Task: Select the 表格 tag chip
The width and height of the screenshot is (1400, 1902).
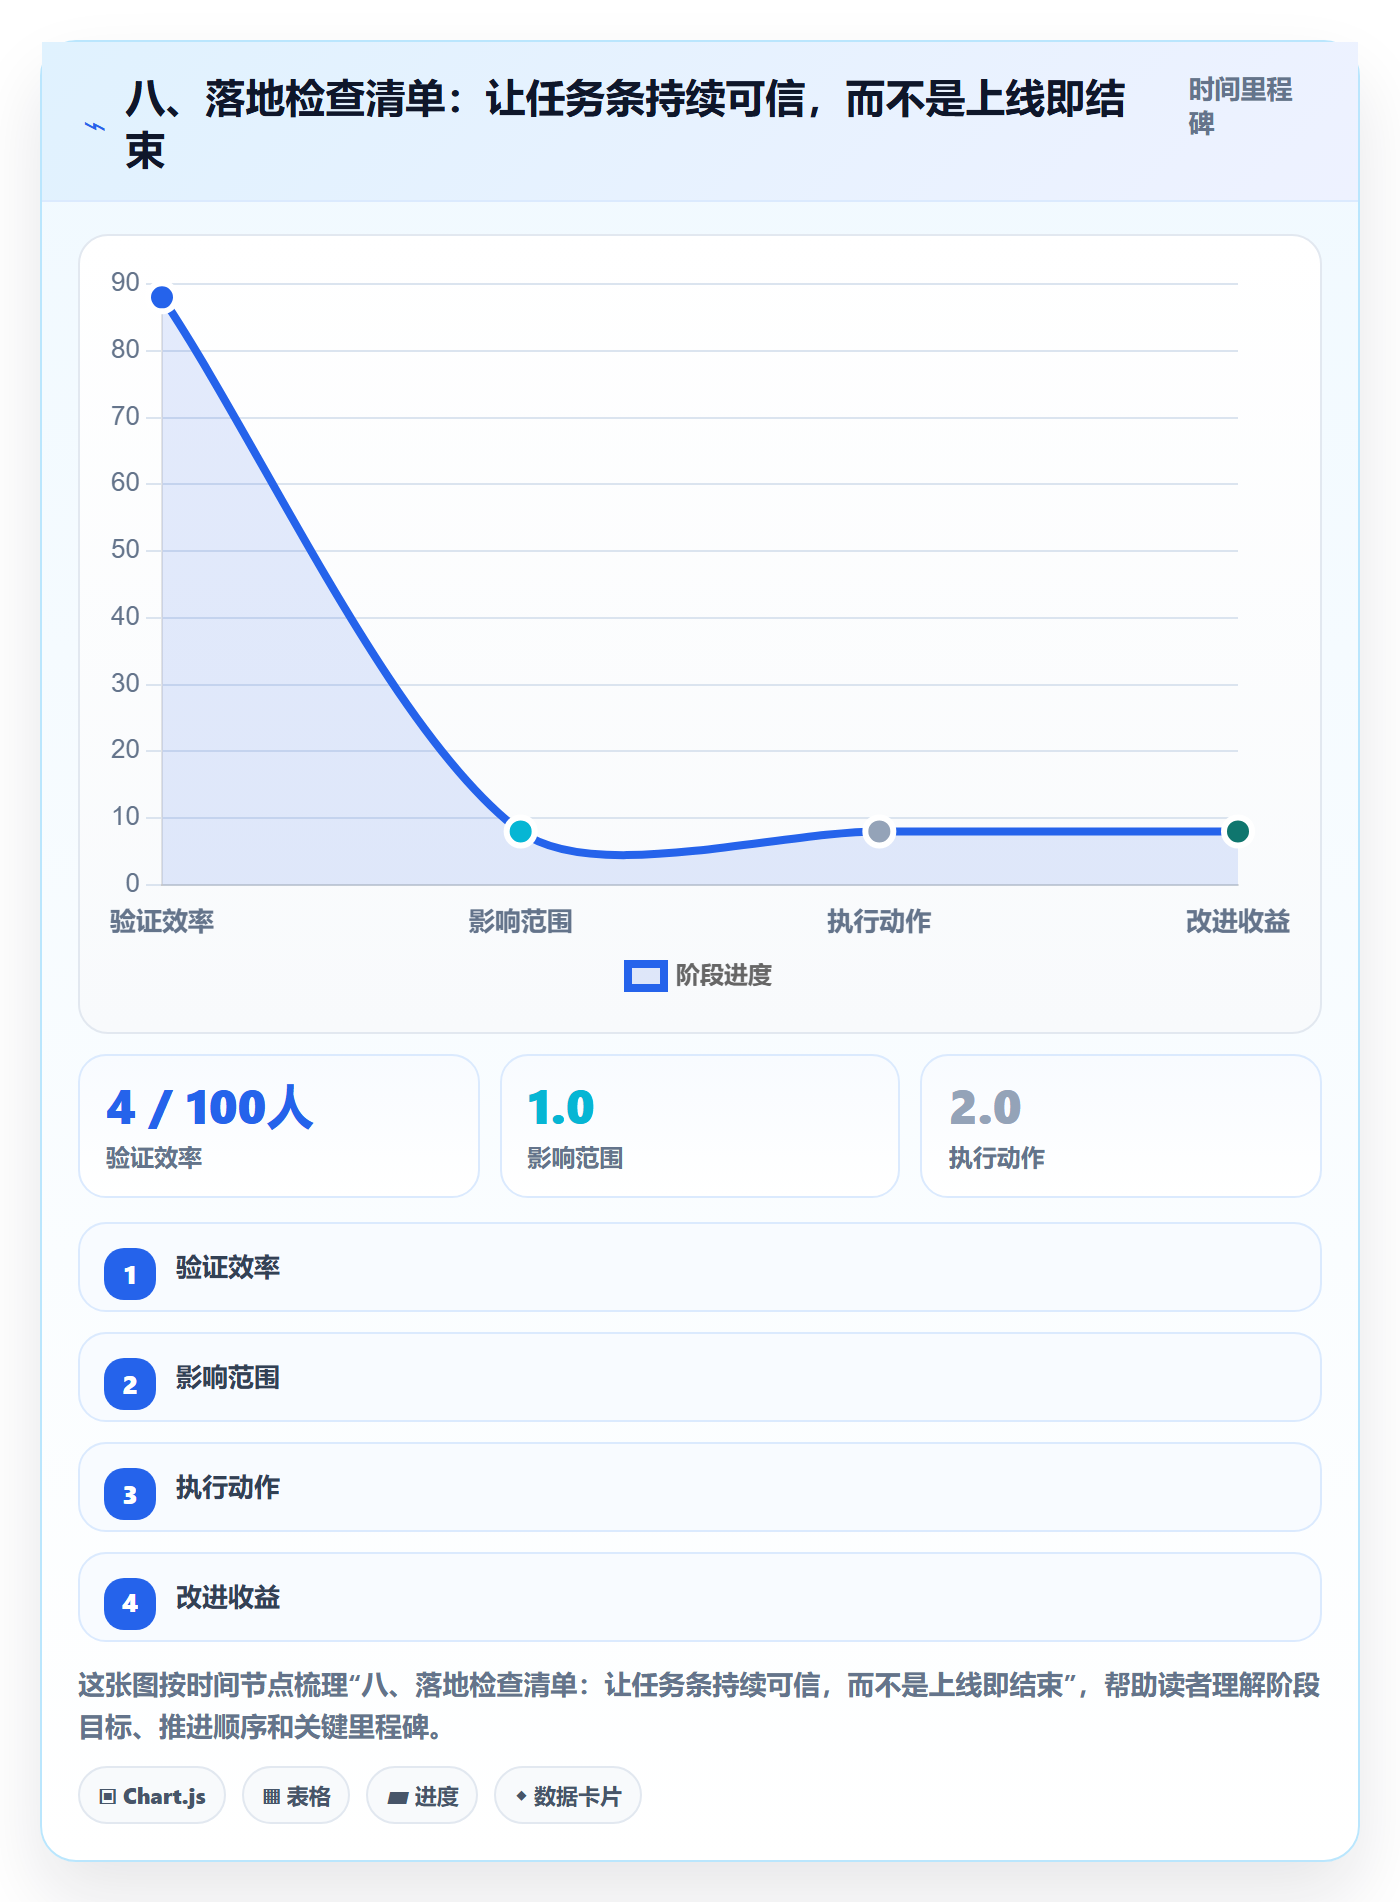Action: pos(296,1796)
